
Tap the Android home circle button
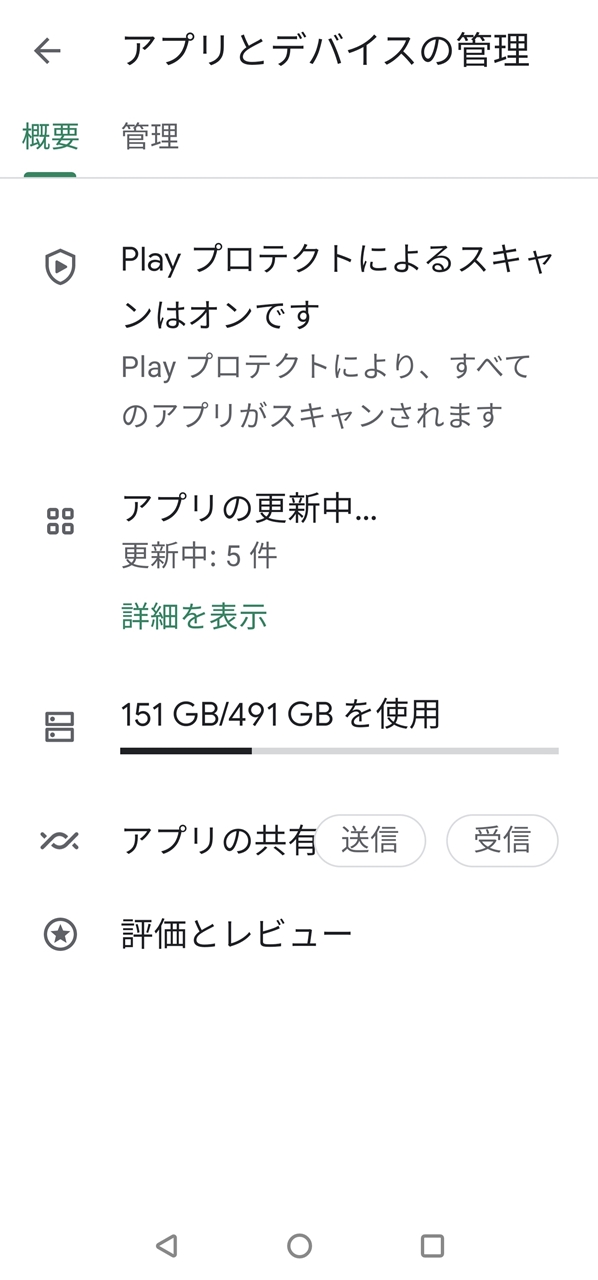click(299, 1245)
